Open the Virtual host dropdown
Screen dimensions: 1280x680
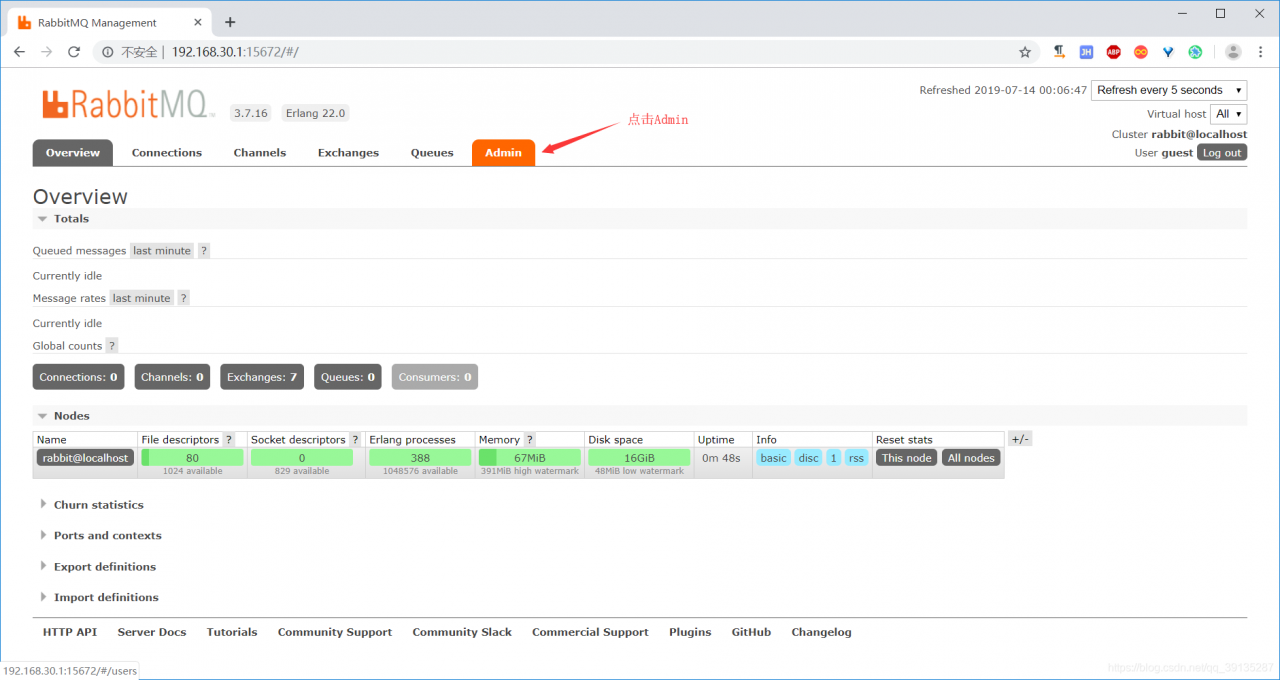(1228, 114)
